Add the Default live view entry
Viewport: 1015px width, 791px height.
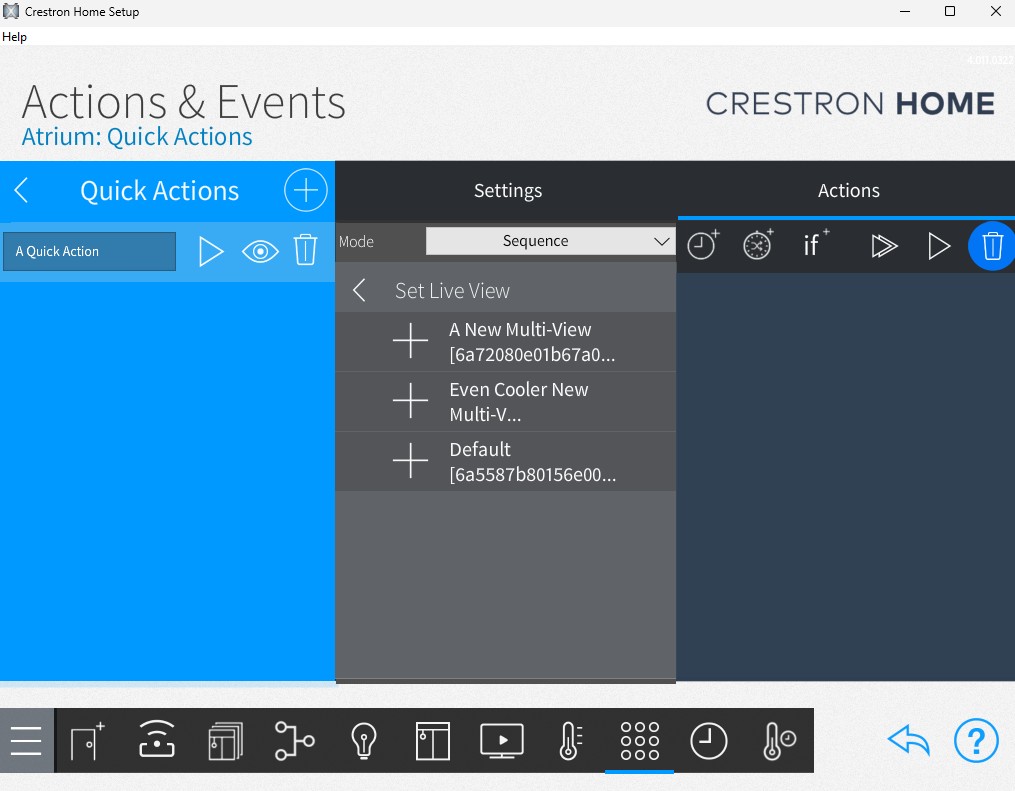click(410, 461)
